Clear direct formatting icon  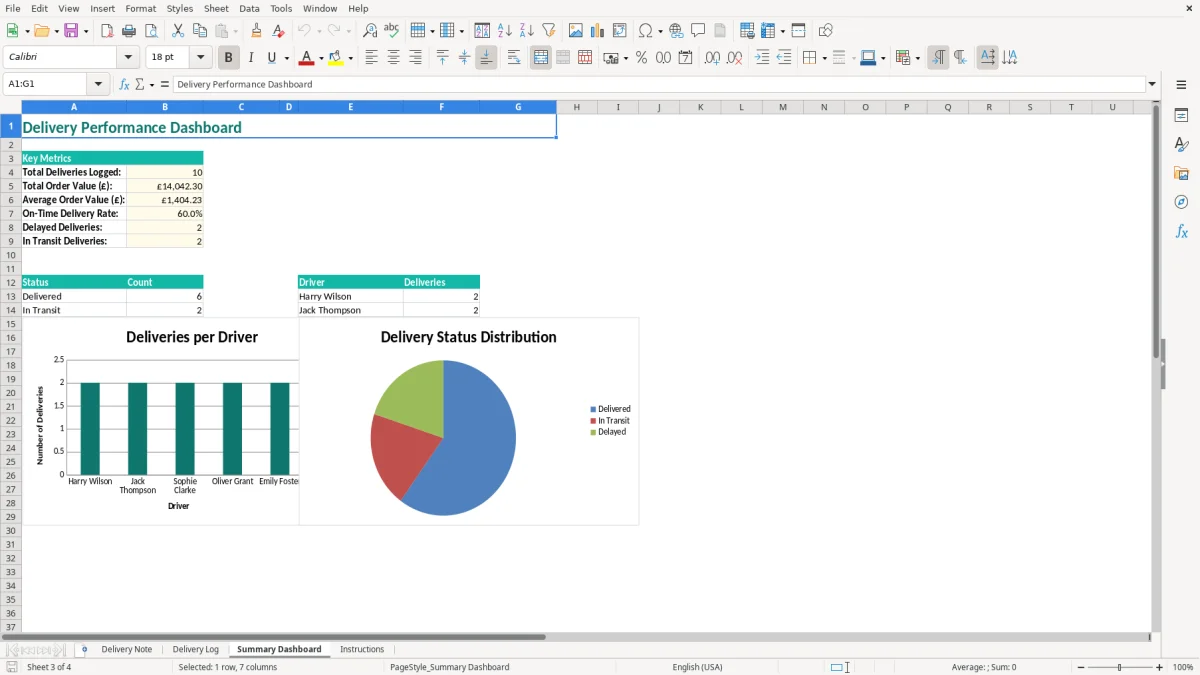[279, 31]
